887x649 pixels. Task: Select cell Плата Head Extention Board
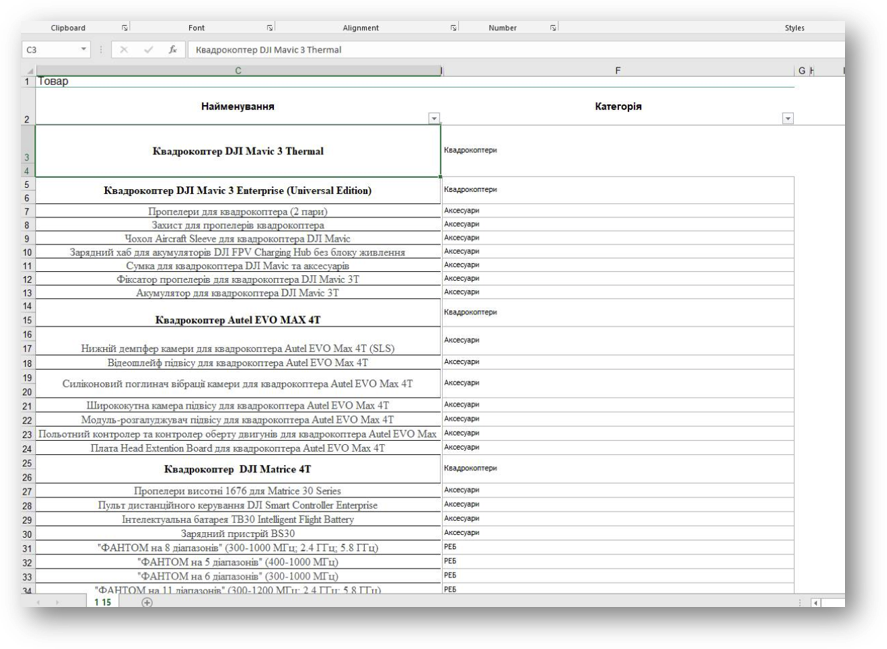pyautogui.click(x=238, y=448)
